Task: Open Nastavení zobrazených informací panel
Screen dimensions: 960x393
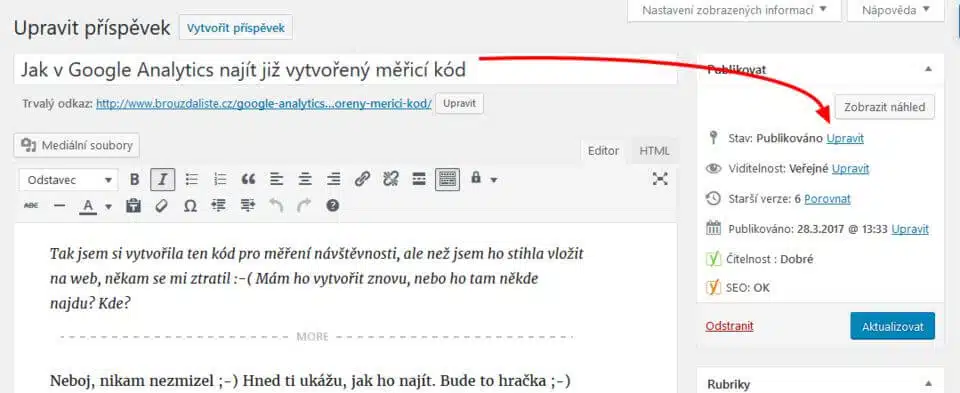Action: 734,10
